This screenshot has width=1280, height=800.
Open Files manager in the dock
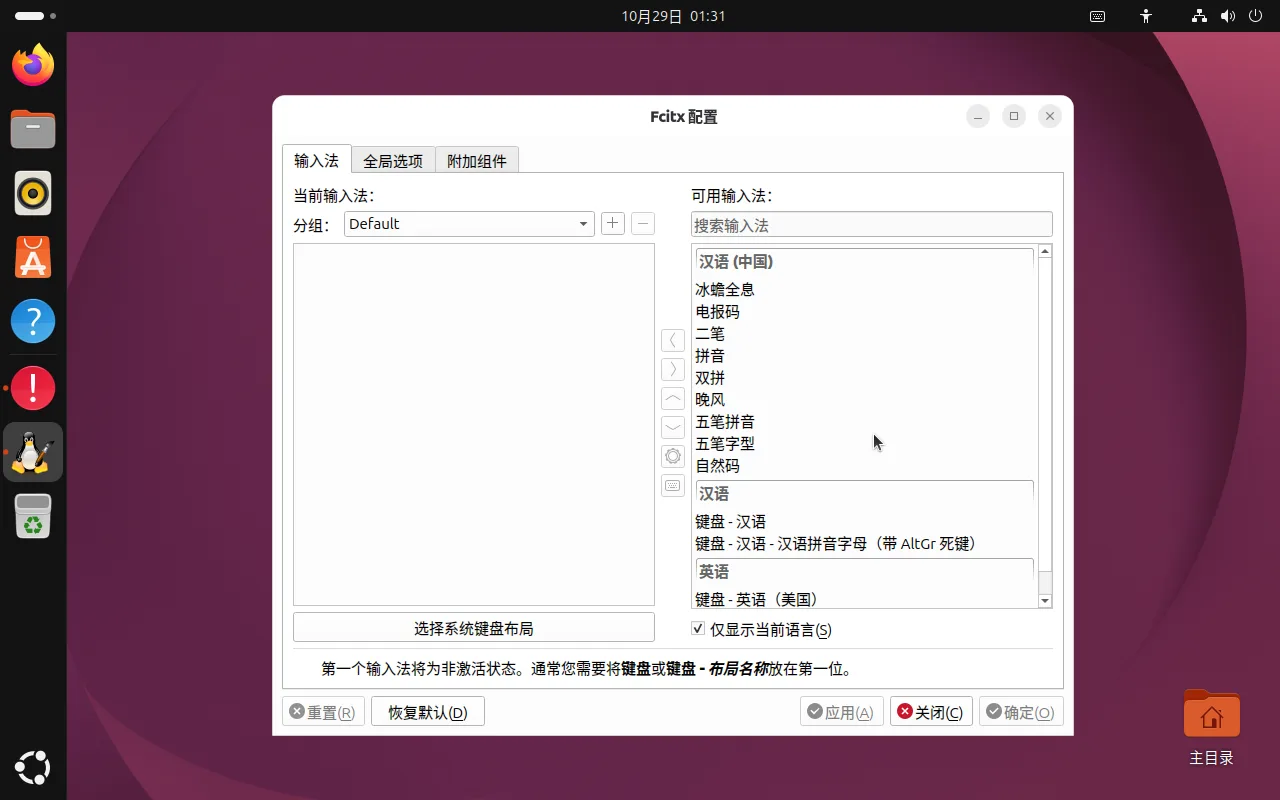click(x=33, y=129)
